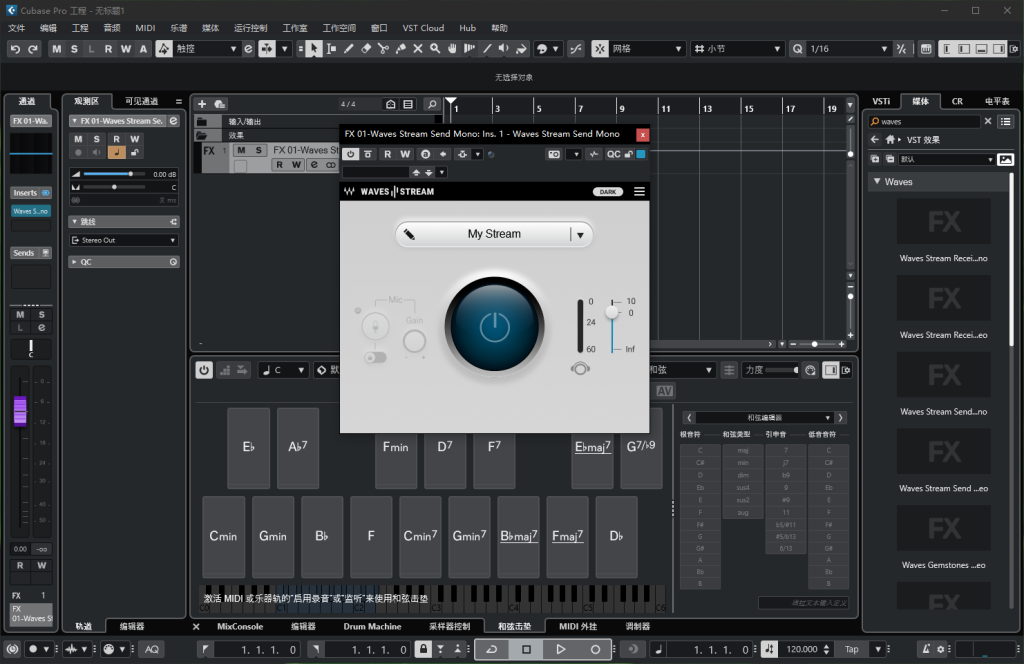Toggle plugin bypass in plugin window header
This screenshot has width=1024, height=664.
tap(368, 154)
